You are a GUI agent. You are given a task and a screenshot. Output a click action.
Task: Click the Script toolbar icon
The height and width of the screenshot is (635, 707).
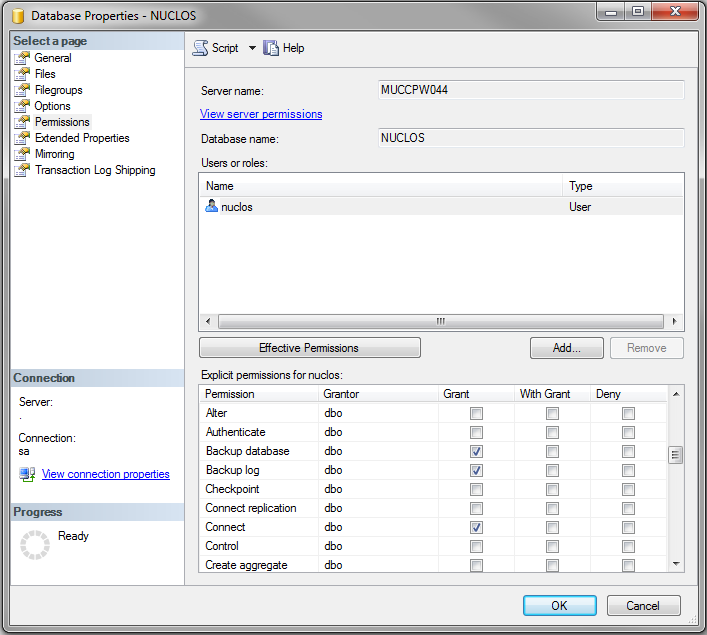[200, 48]
